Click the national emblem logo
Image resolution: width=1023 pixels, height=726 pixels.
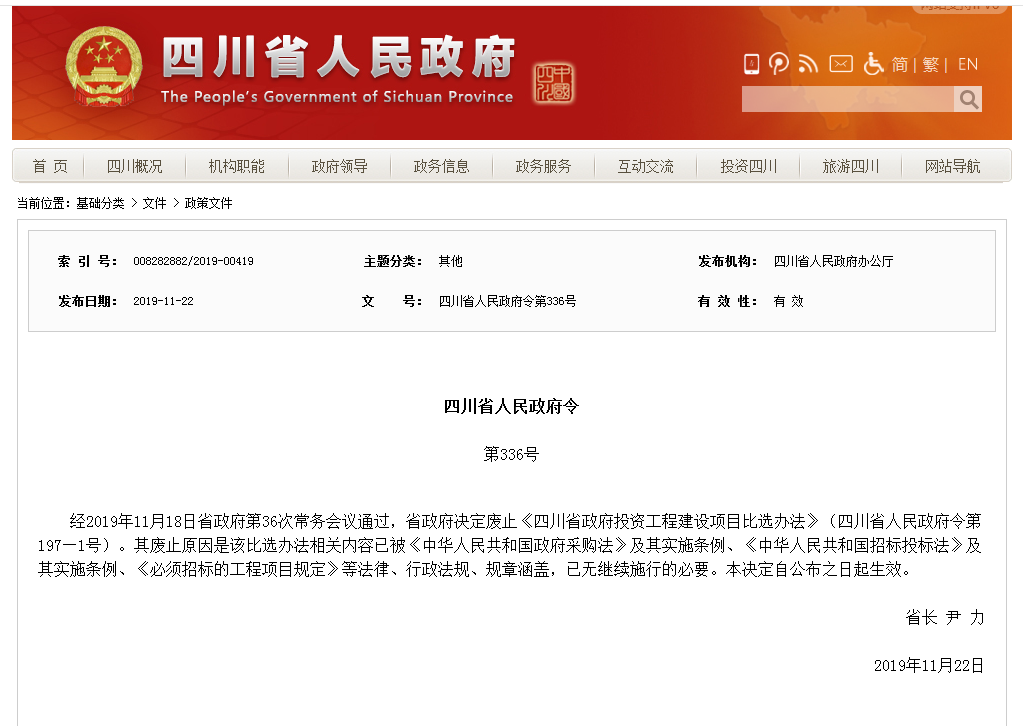point(103,64)
